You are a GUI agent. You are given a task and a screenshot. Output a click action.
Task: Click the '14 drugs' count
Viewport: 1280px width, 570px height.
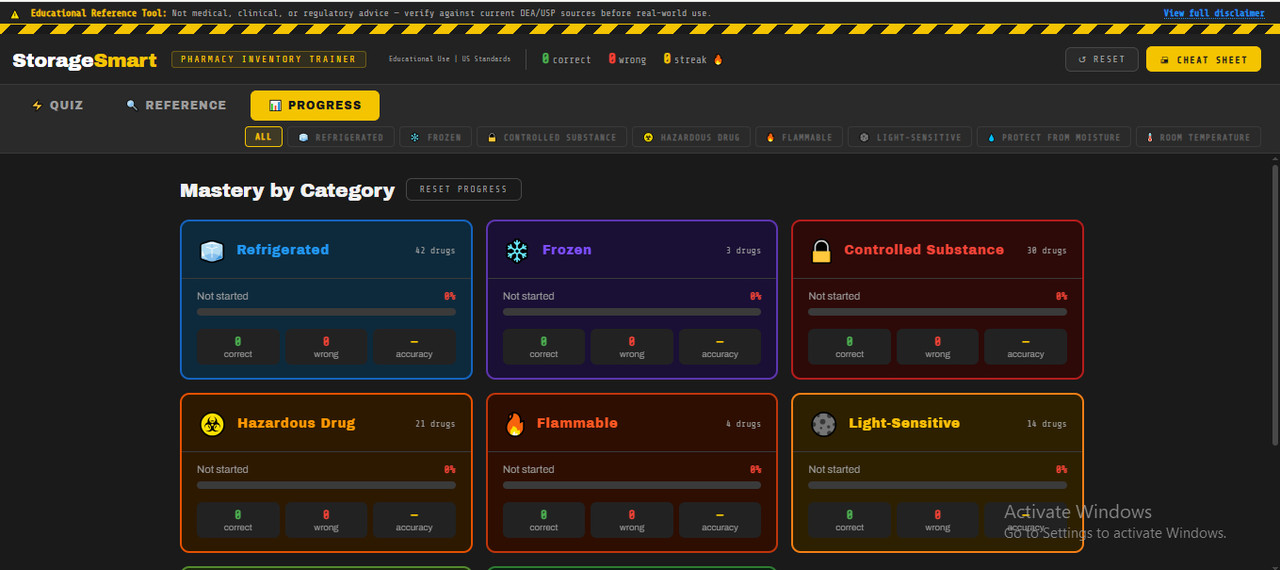[1047, 424]
